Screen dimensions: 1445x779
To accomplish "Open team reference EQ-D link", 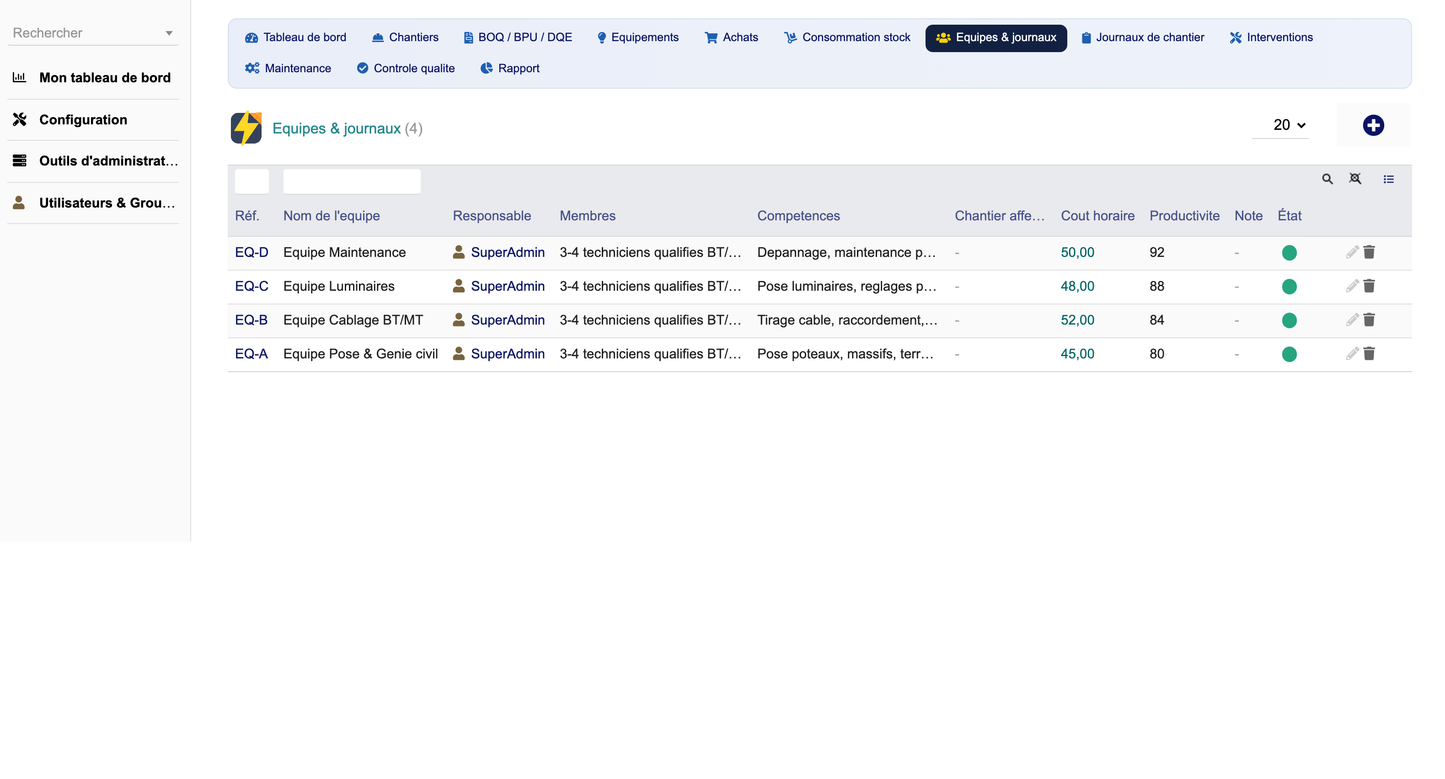I will coord(252,253).
